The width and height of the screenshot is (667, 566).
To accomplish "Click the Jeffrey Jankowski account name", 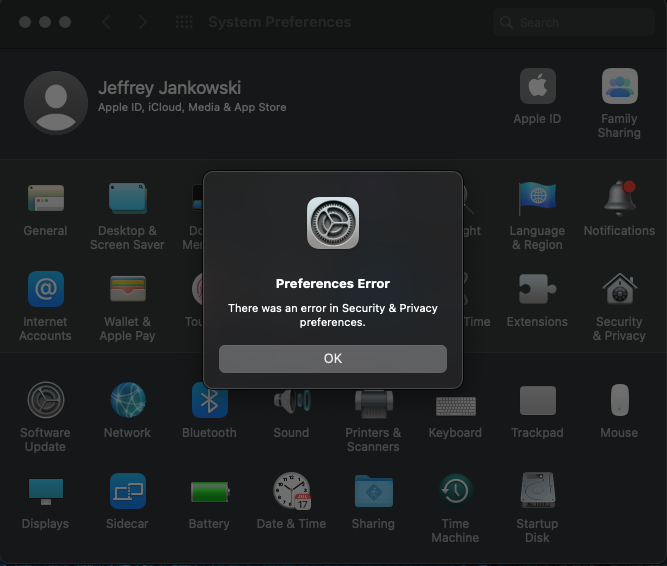I will [x=169, y=88].
